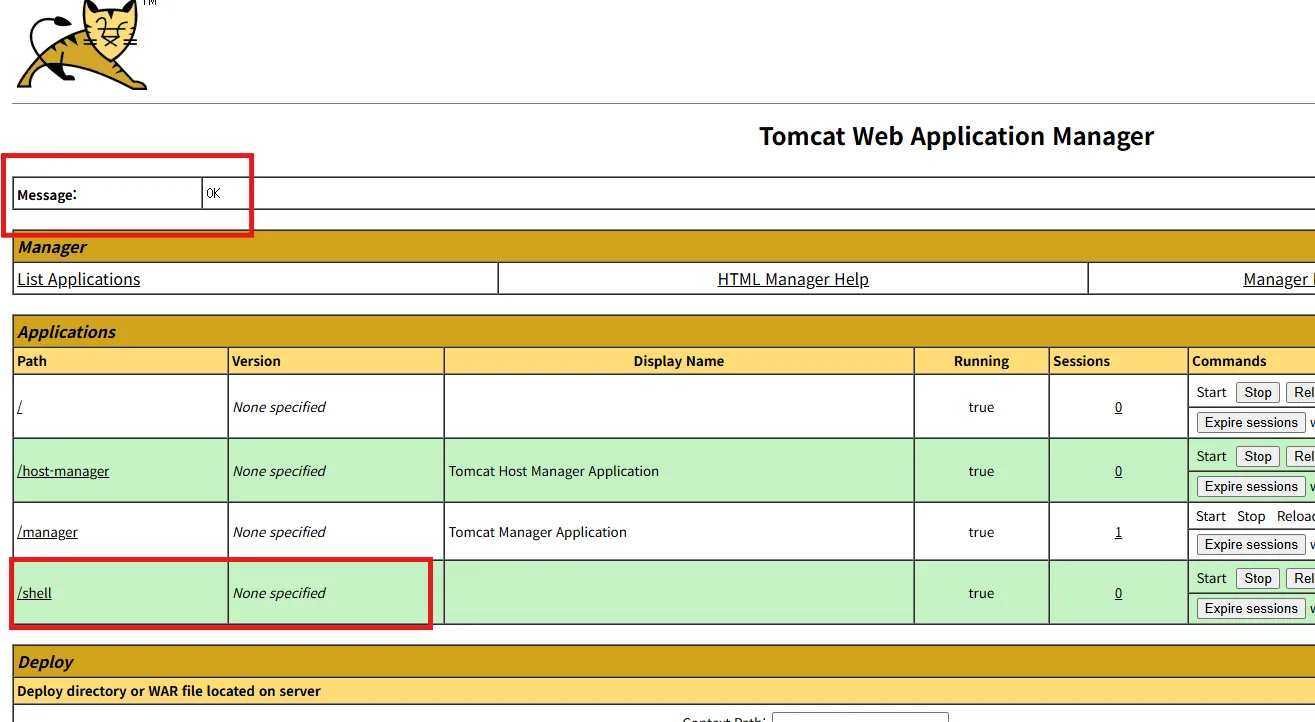This screenshot has height=722, width=1315.
Task: Open the root "/" application path link
Action: [x=19, y=407]
